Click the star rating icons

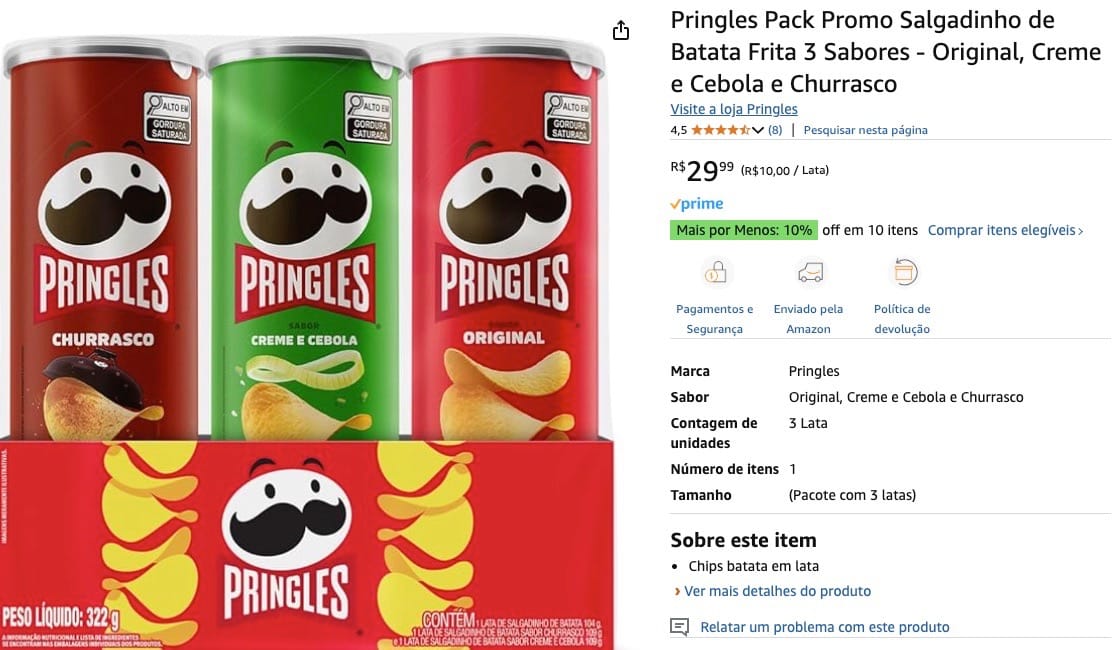tap(720, 130)
